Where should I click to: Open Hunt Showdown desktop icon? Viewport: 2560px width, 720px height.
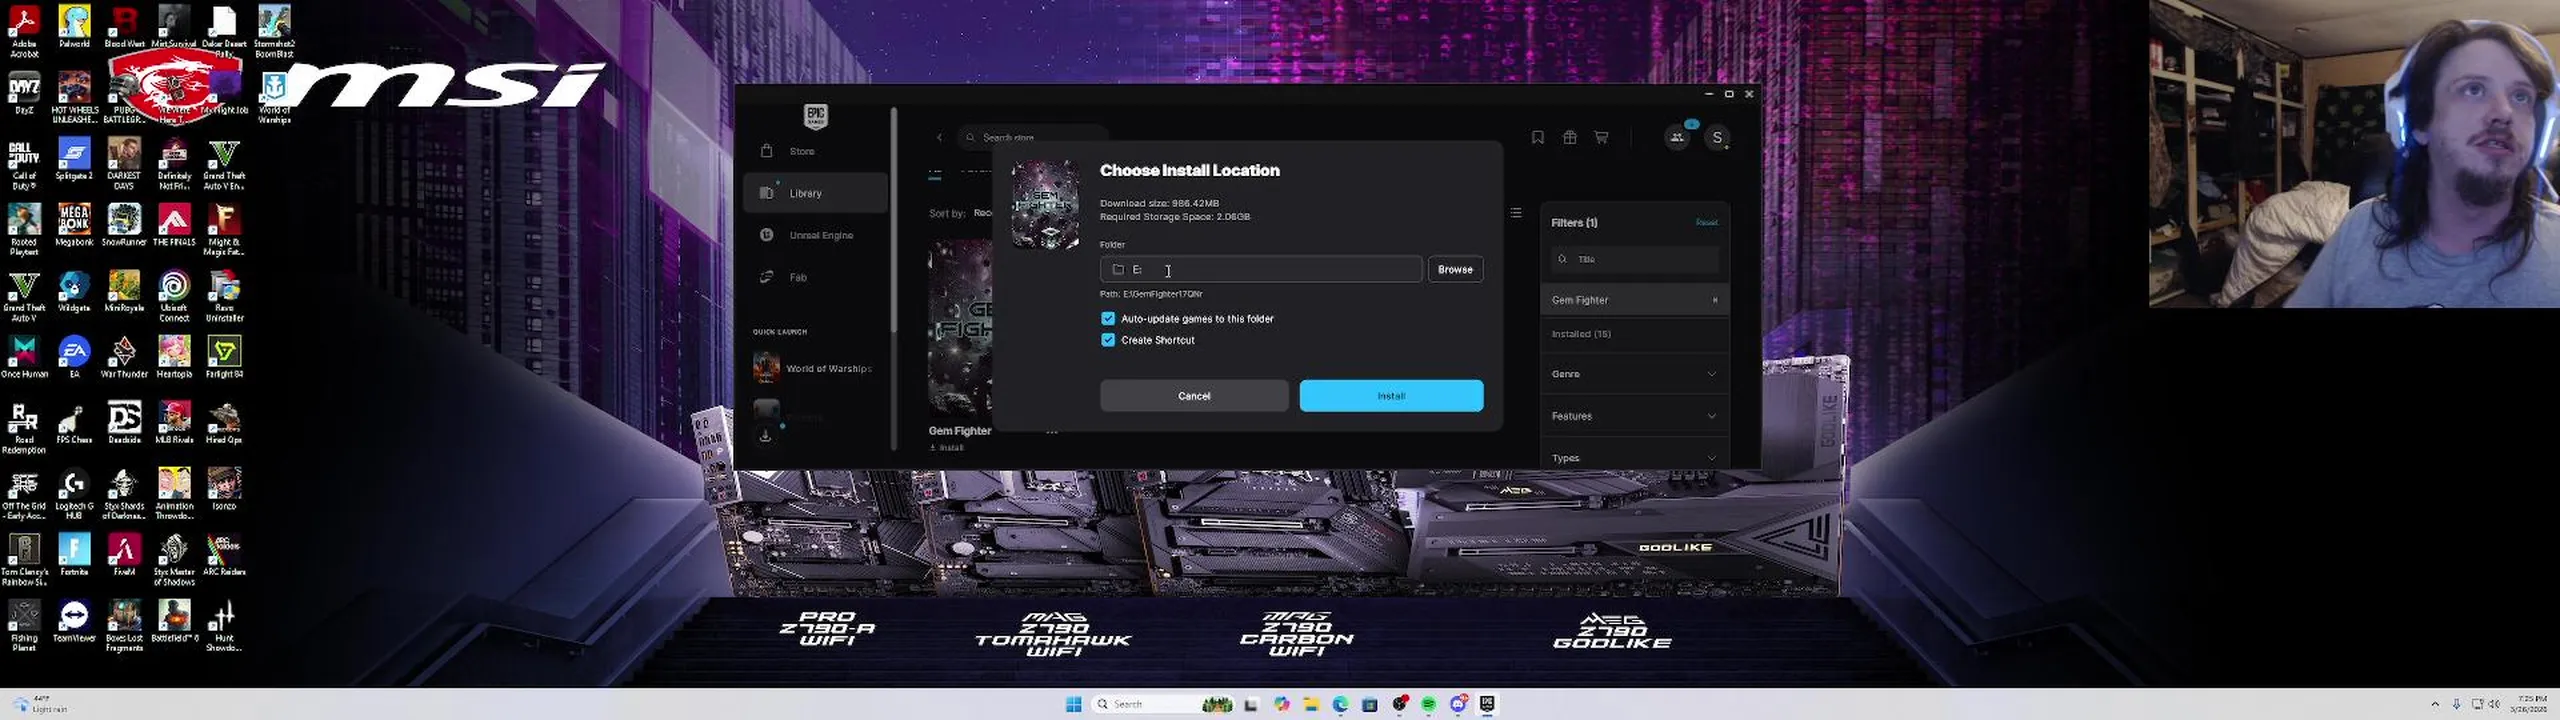tap(224, 626)
